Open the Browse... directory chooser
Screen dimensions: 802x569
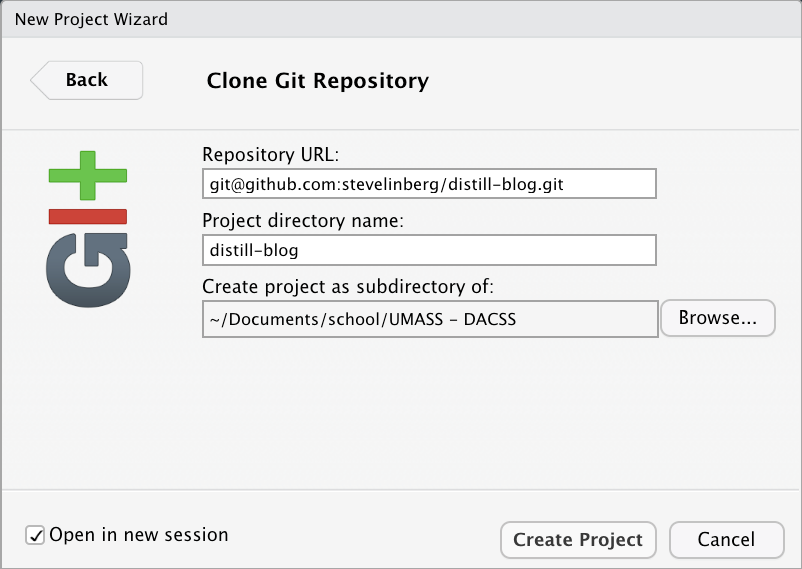click(x=718, y=318)
